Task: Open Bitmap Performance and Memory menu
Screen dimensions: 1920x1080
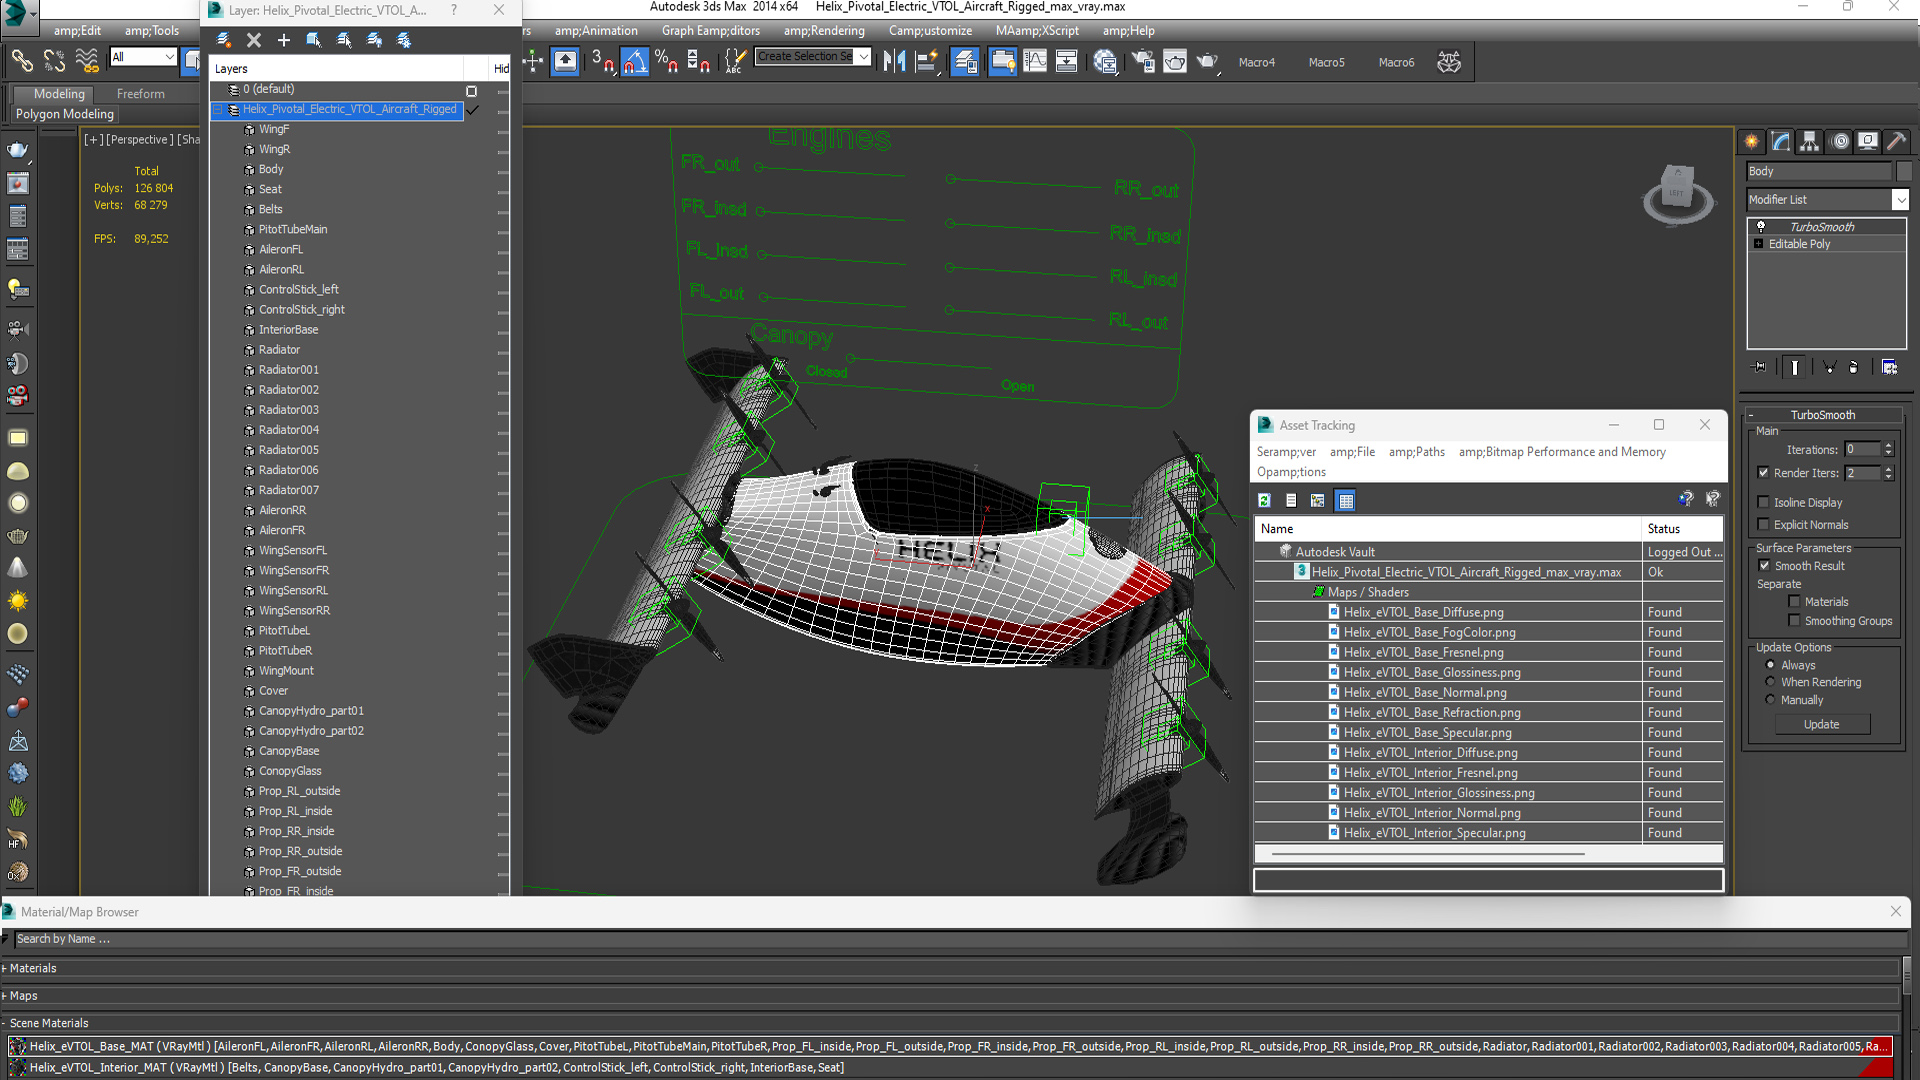Action: pyautogui.click(x=1562, y=452)
